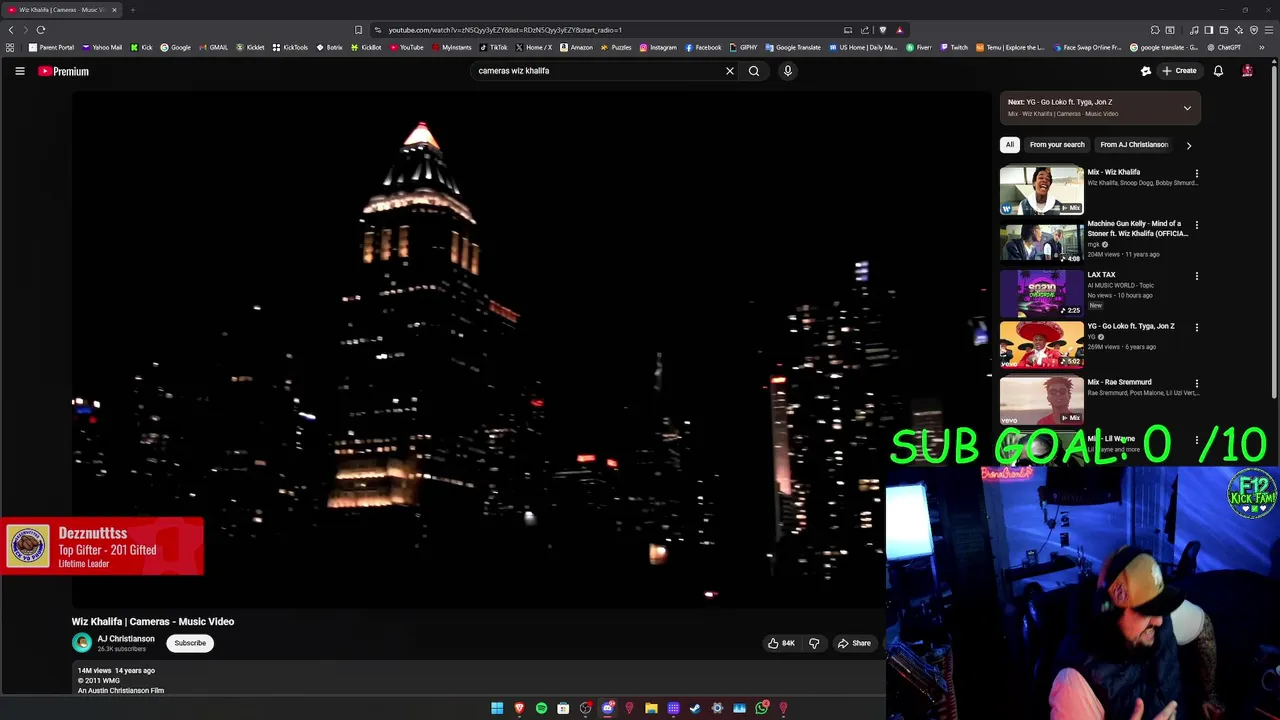Open the Windows Start menu

[497, 708]
